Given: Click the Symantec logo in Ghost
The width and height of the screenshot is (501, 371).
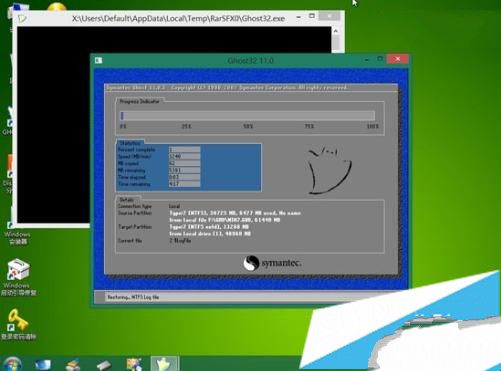Looking at the screenshot, I should (x=272, y=263).
